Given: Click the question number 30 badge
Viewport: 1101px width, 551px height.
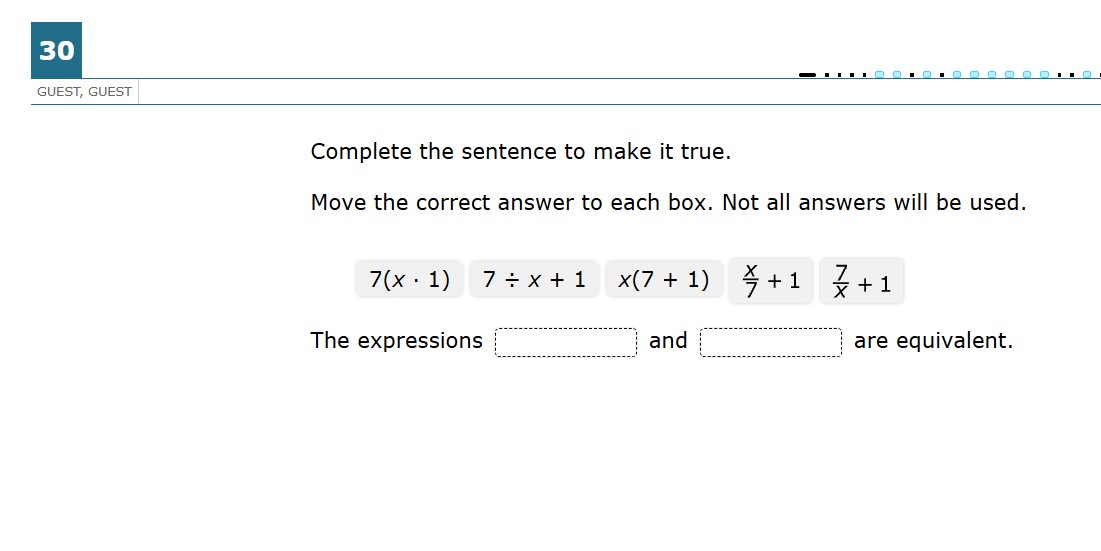Looking at the screenshot, I should click(x=56, y=50).
